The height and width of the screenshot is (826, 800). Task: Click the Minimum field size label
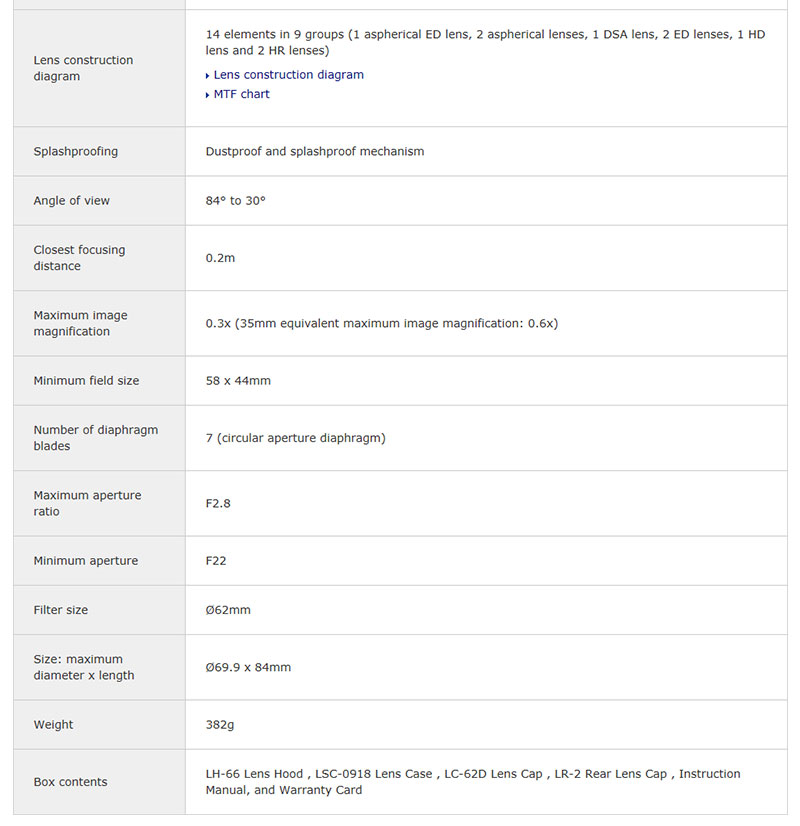[87, 381]
